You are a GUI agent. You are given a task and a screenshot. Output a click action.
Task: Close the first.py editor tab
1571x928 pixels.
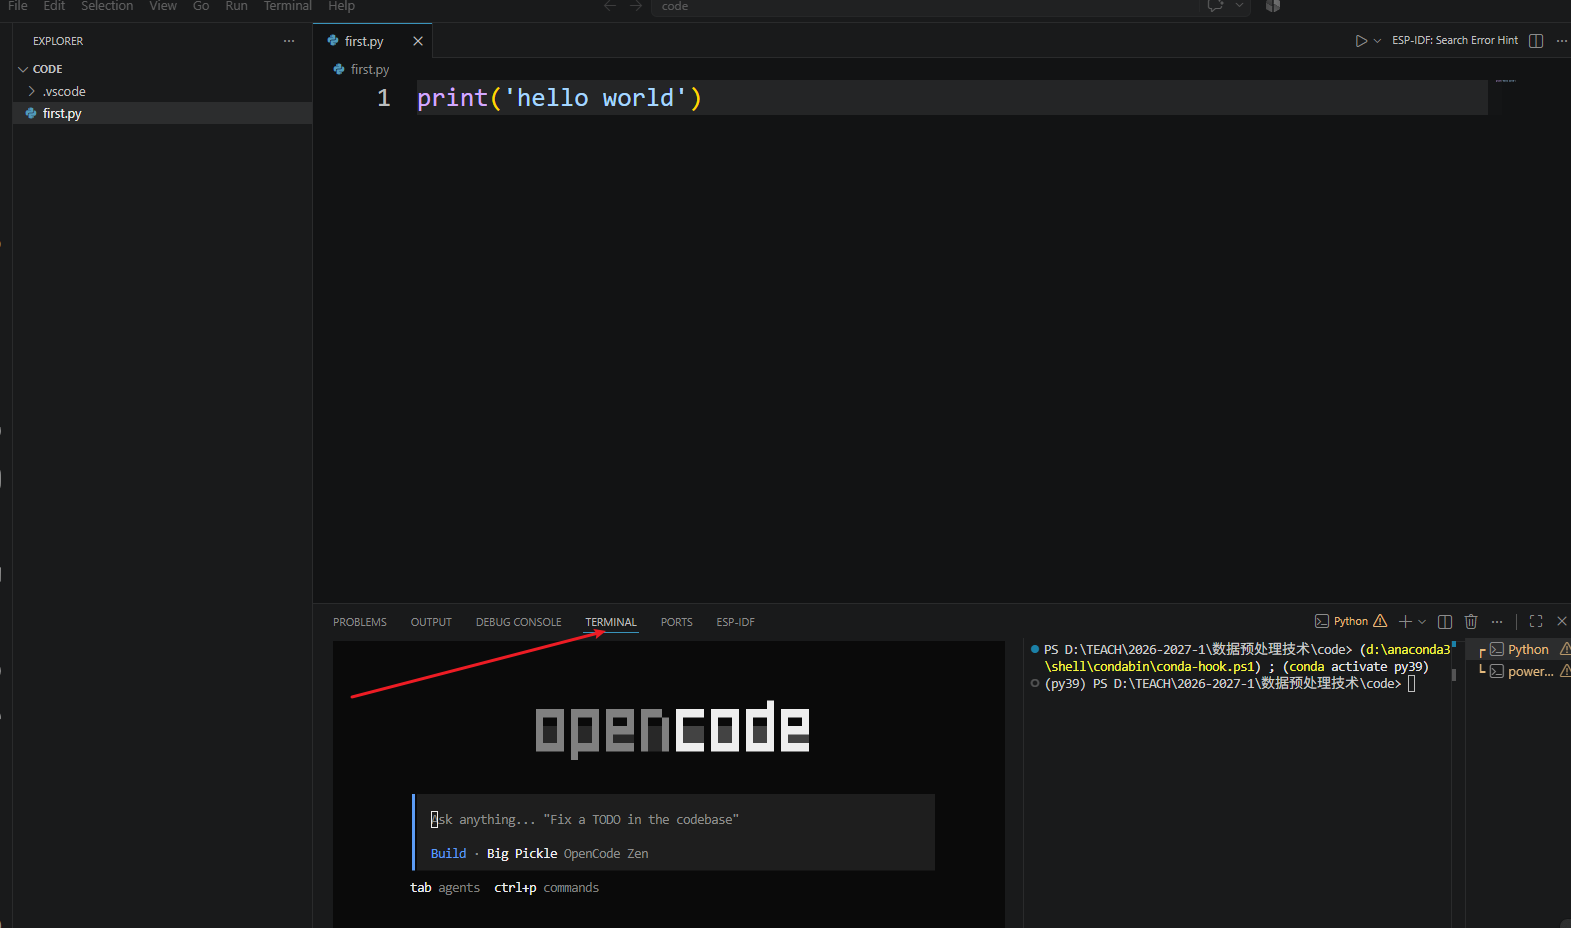tap(418, 41)
